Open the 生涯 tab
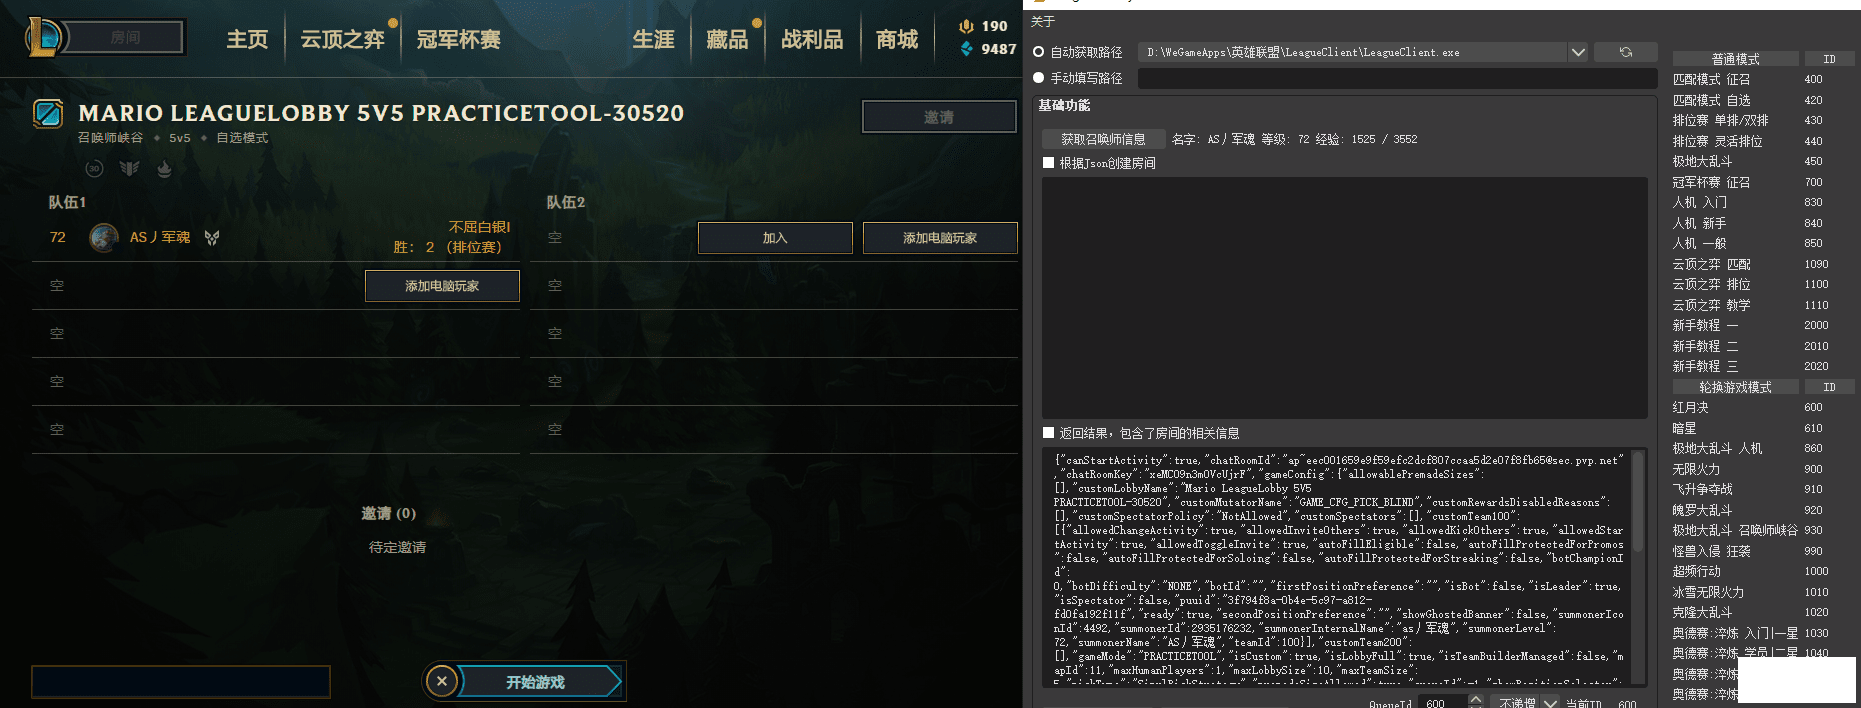The height and width of the screenshot is (708, 1861). pyautogui.click(x=654, y=39)
